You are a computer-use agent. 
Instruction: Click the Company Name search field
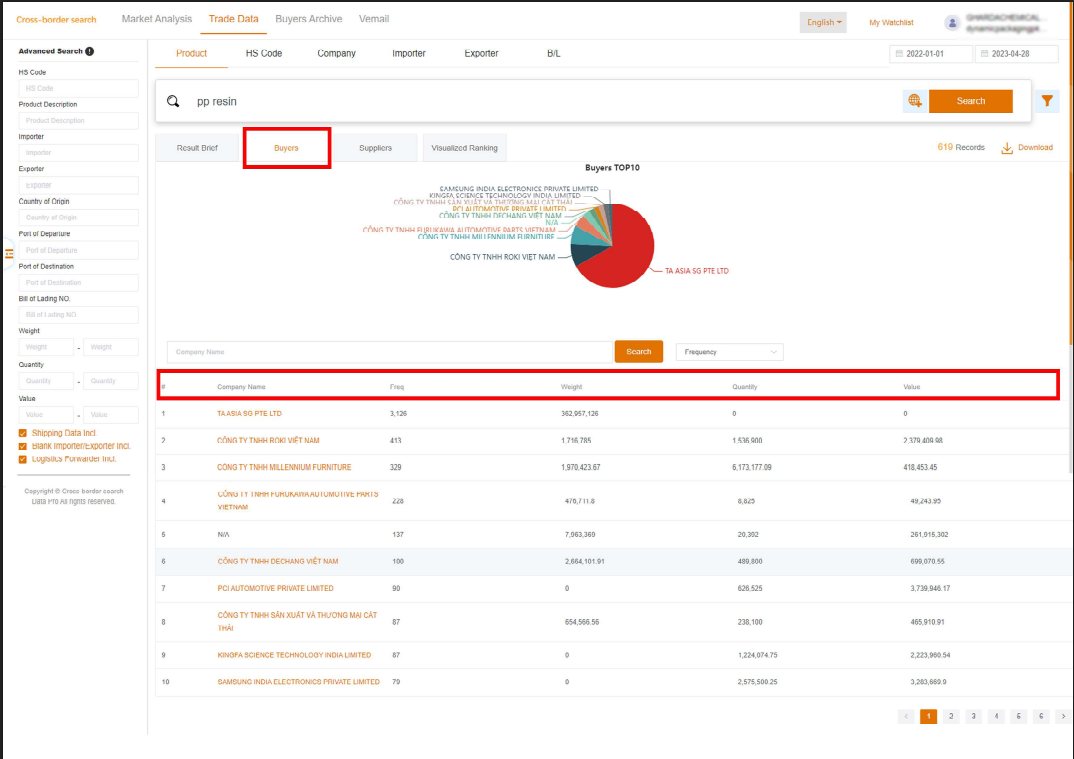click(x=389, y=352)
